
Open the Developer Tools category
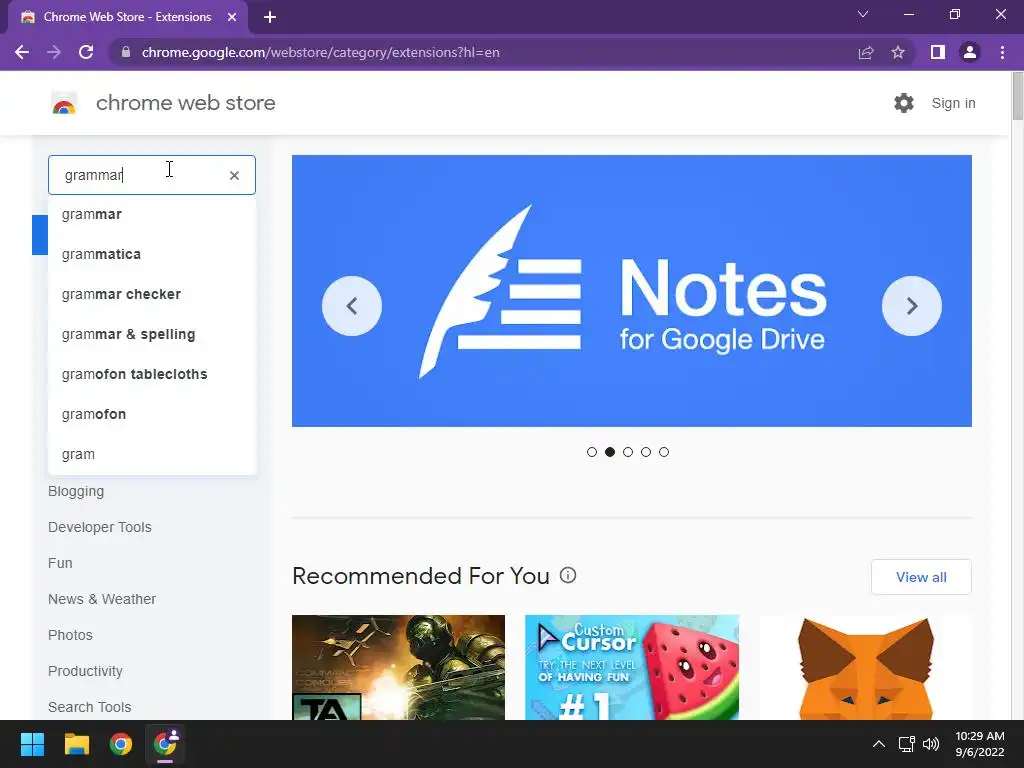tap(99, 527)
